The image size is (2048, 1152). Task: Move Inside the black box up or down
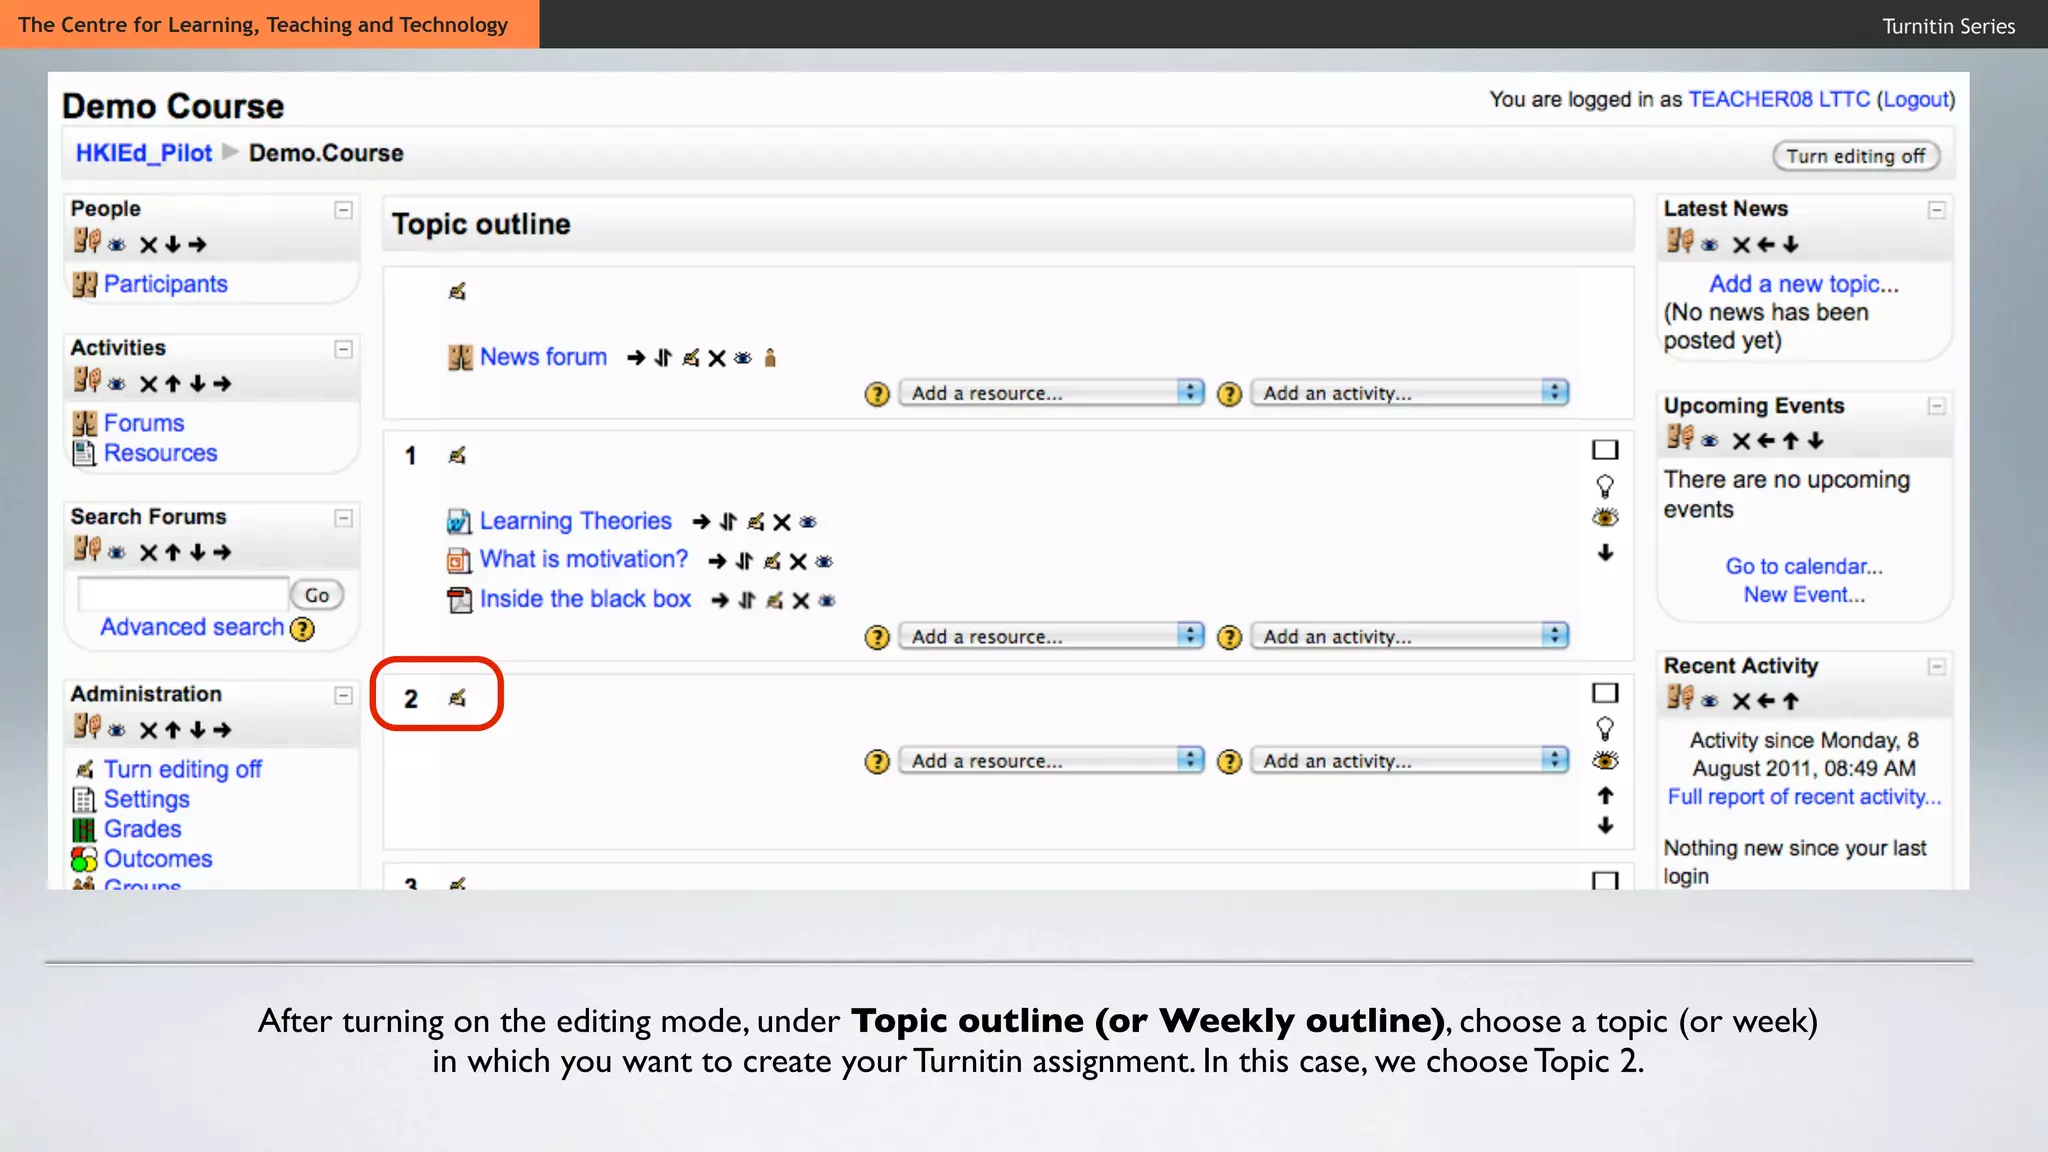click(747, 601)
